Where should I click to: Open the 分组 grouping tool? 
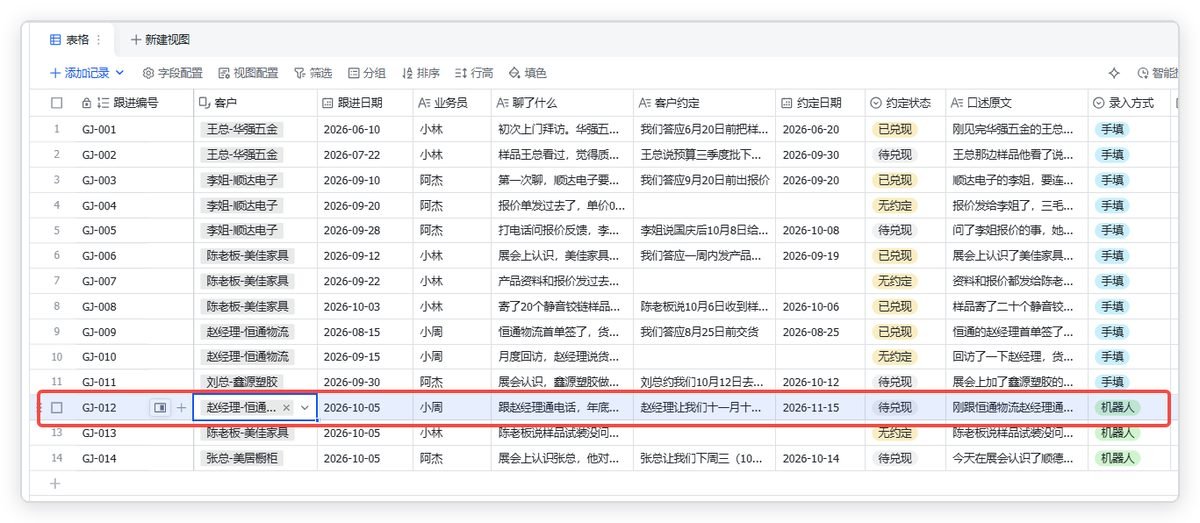(x=367, y=73)
